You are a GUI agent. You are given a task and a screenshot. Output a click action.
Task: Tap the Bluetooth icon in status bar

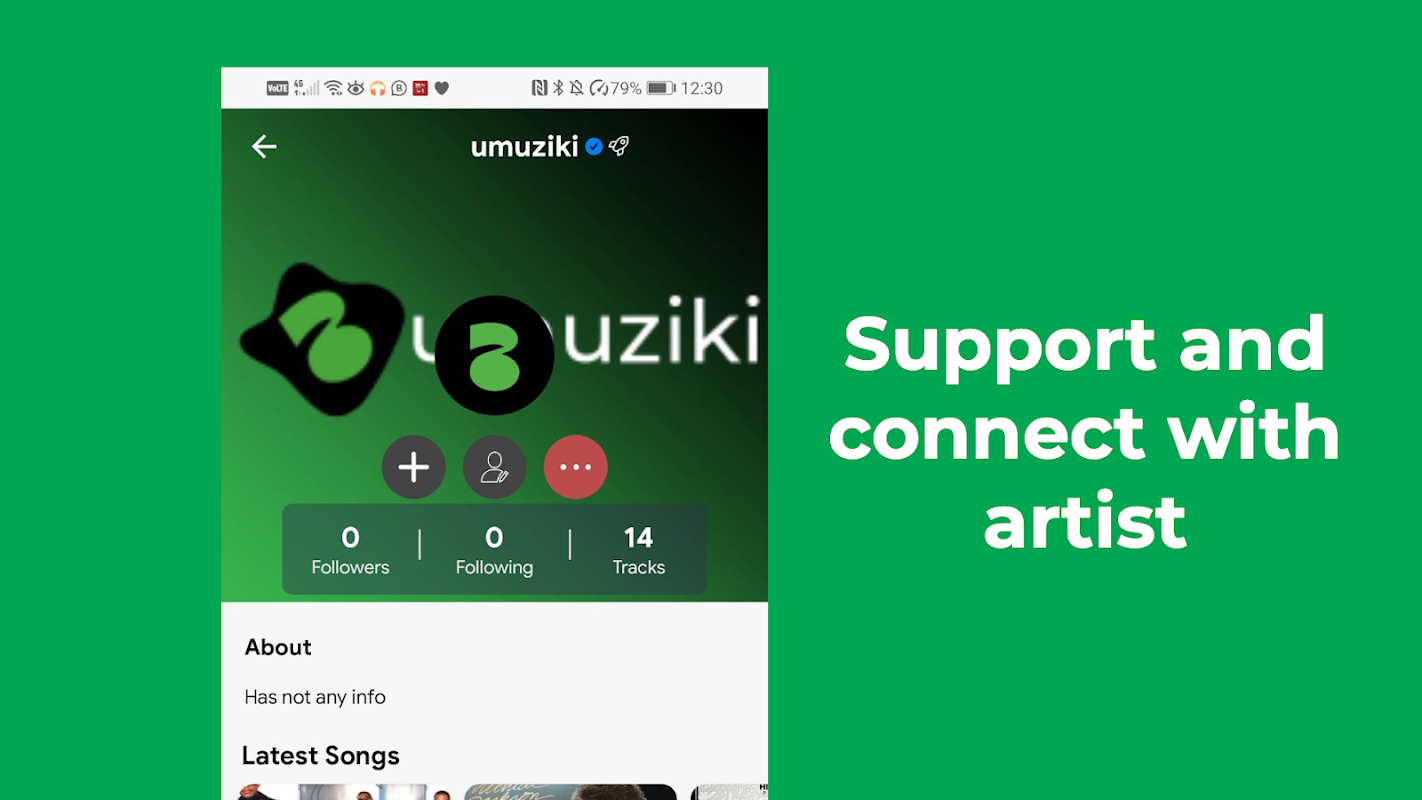[559, 88]
